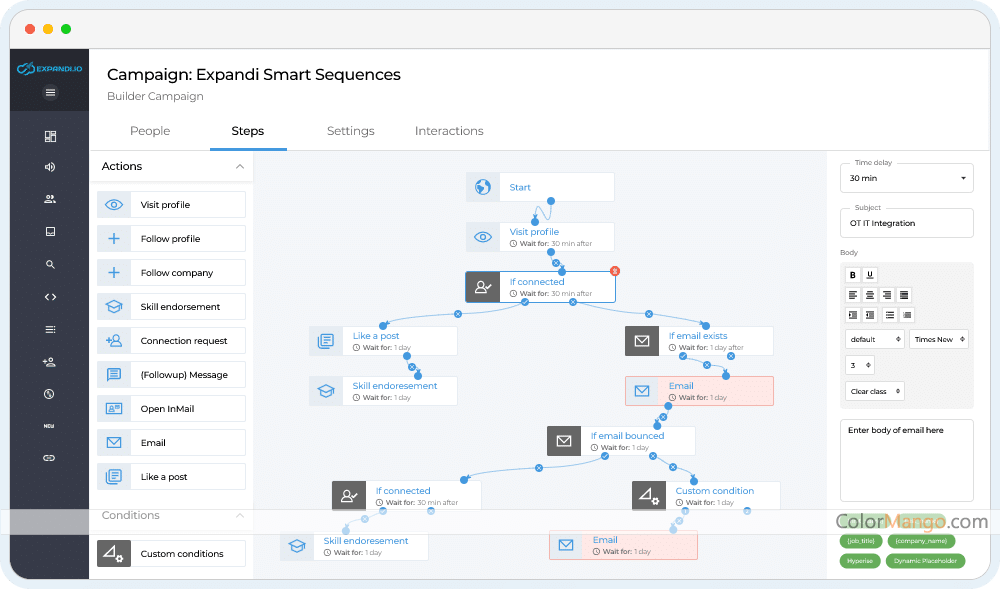The height and width of the screenshot is (589, 1000).
Task: Click the Open InMail action icon
Action: click(114, 409)
